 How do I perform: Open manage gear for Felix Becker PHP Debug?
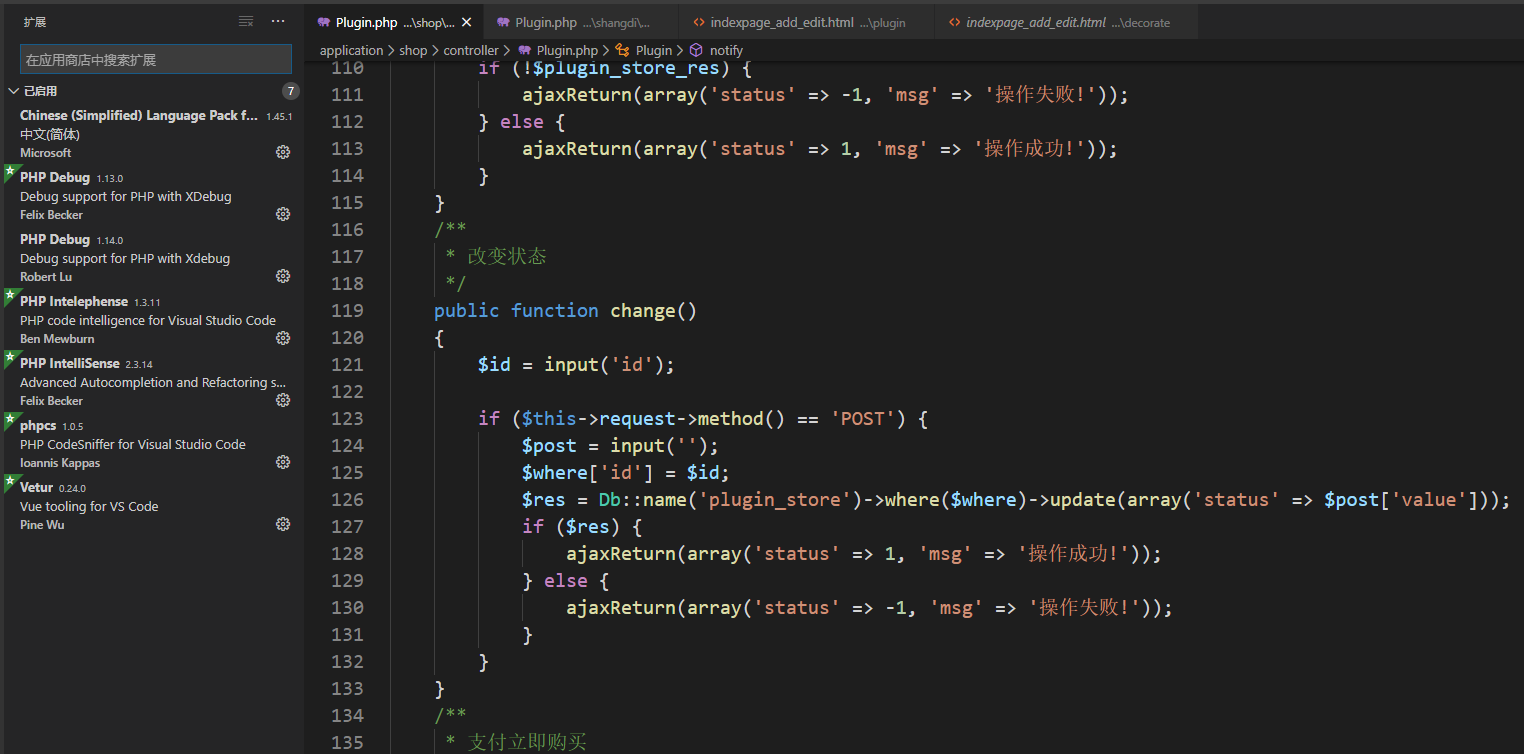(x=283, y=214)
